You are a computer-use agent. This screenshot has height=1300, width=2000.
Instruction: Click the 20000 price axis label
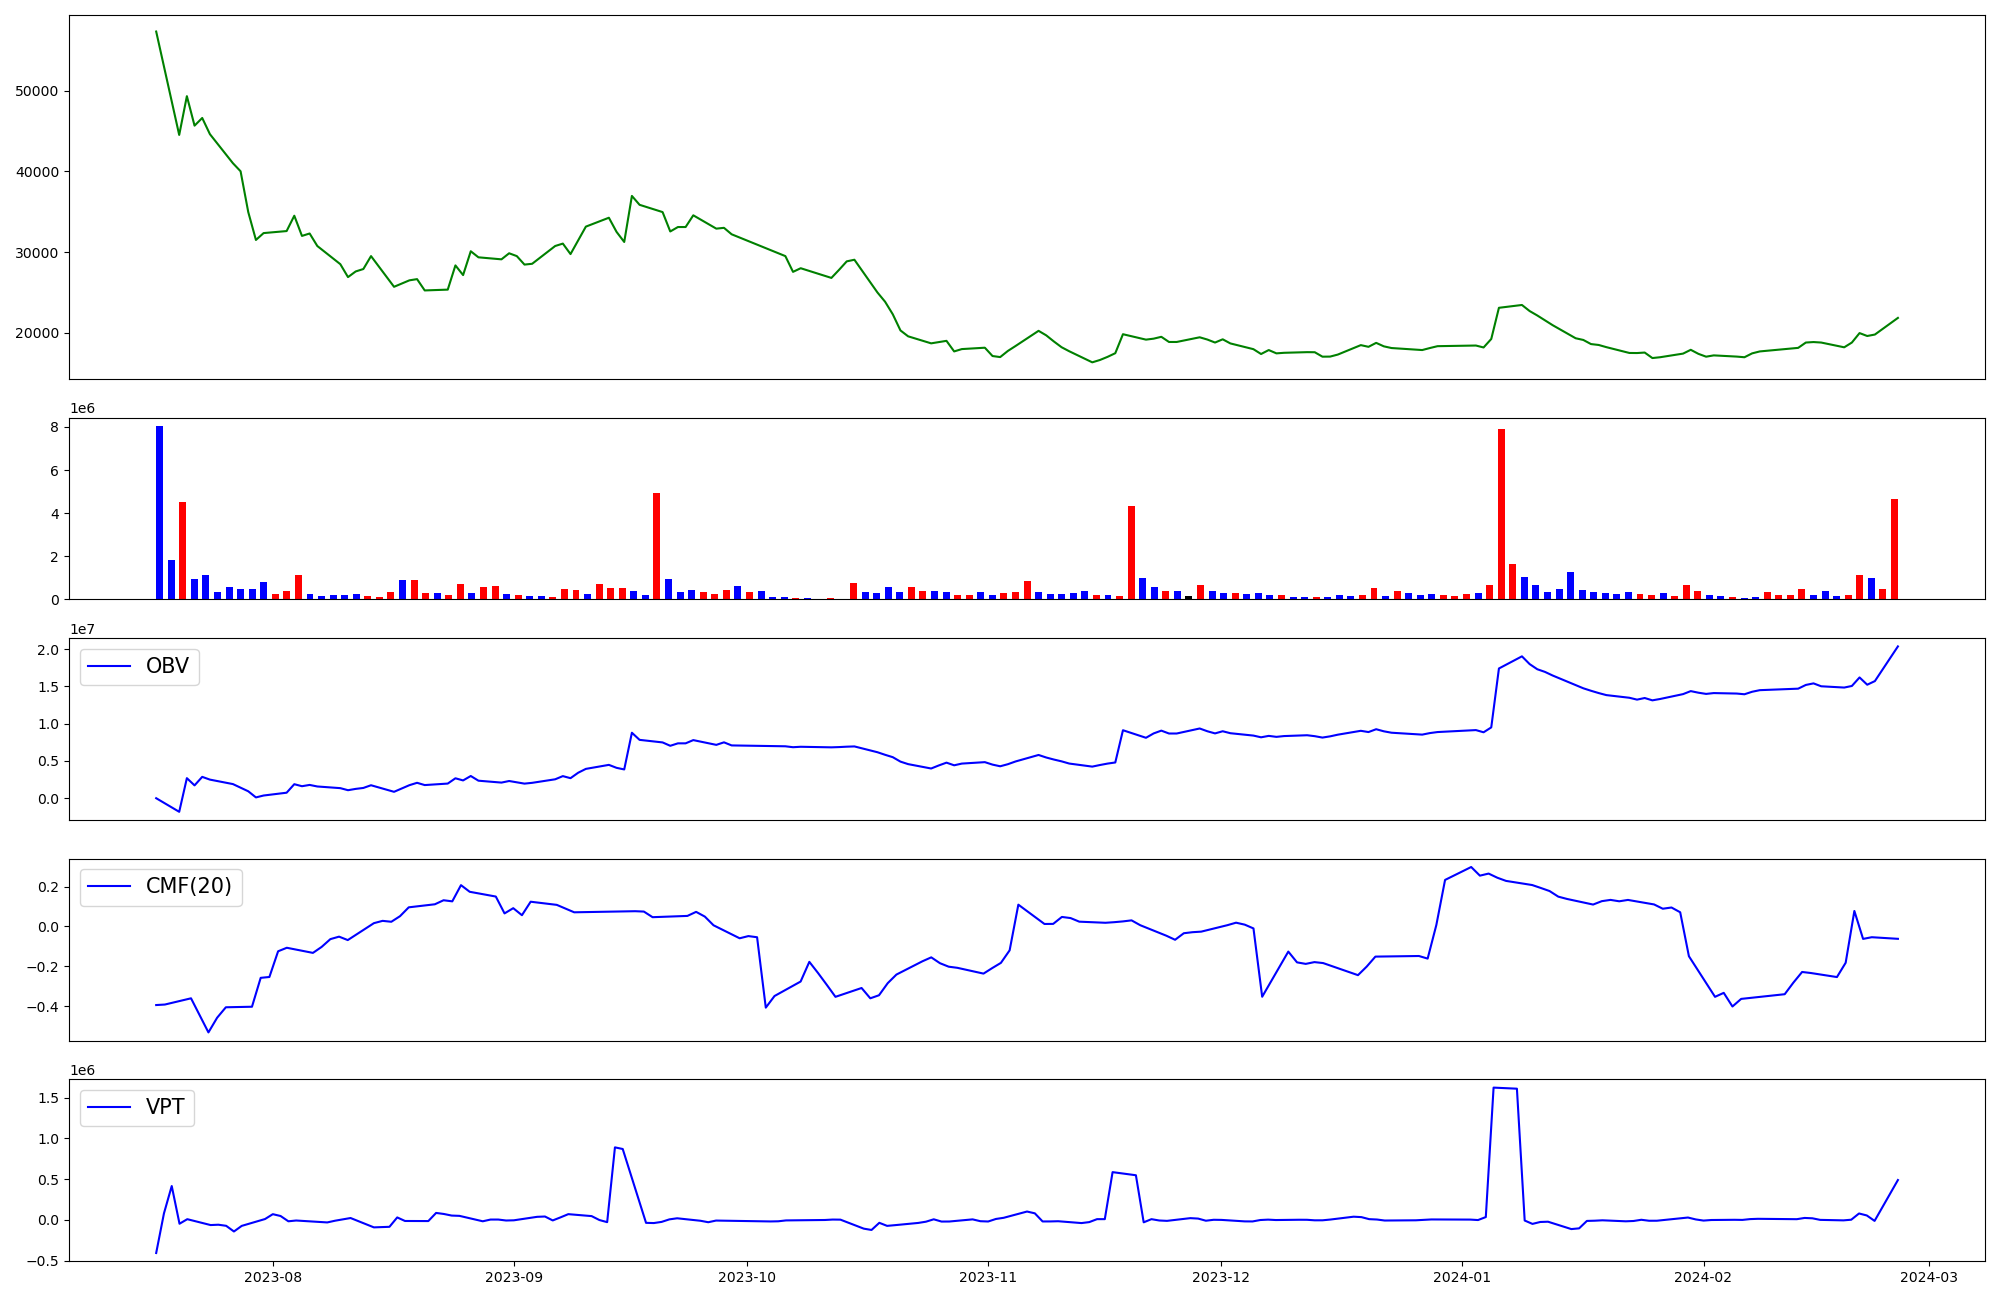(x=36, y=333)
